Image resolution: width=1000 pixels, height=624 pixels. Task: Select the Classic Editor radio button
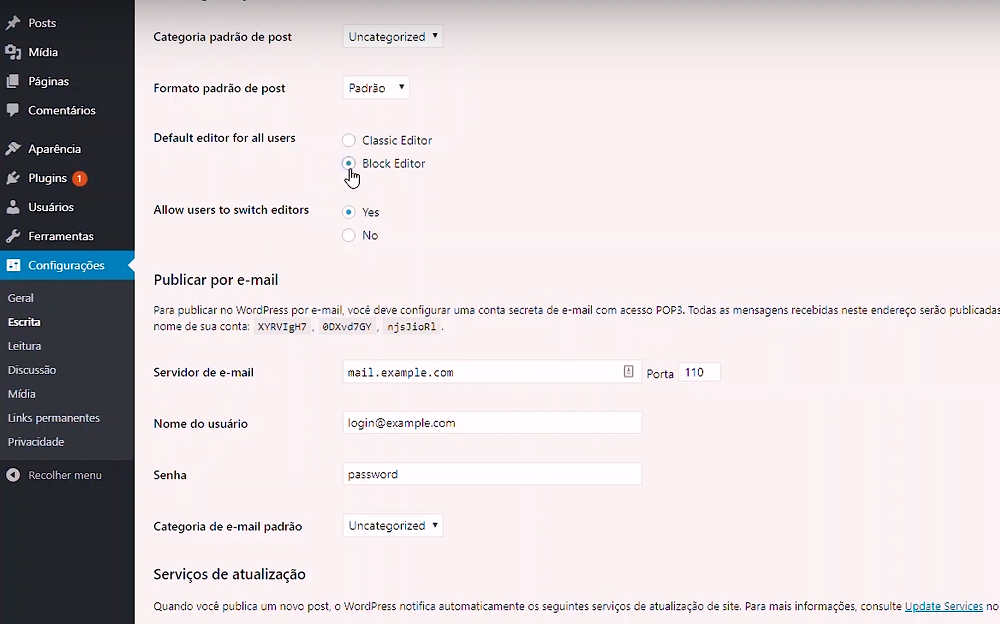[x=348, y=140]
